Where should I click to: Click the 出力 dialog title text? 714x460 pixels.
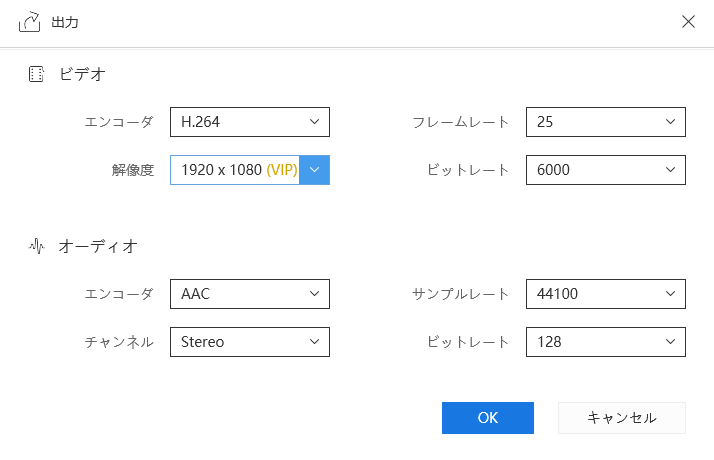point(65,22)
